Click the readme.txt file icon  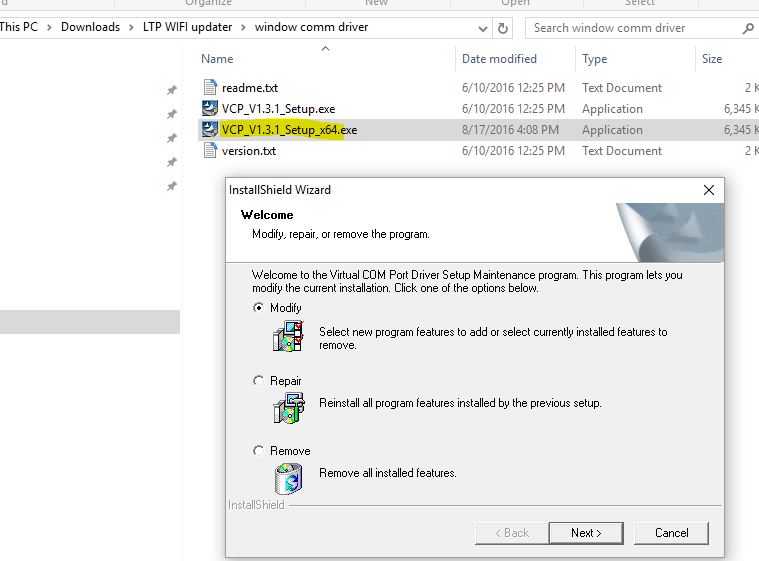point(210,88)
